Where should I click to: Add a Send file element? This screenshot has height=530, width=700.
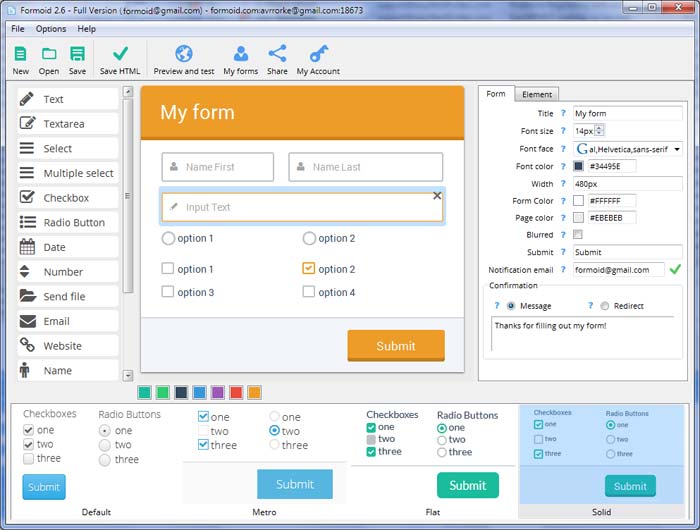click(x=68, y=296)
